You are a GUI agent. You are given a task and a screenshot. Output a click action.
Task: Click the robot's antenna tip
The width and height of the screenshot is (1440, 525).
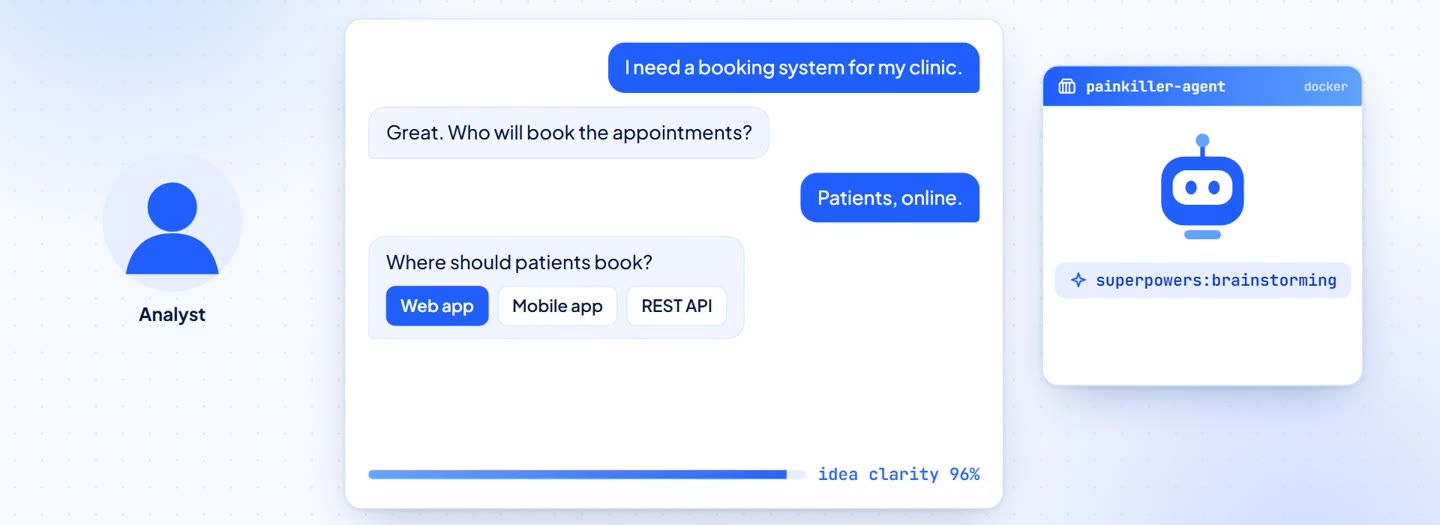(1202, 141)
